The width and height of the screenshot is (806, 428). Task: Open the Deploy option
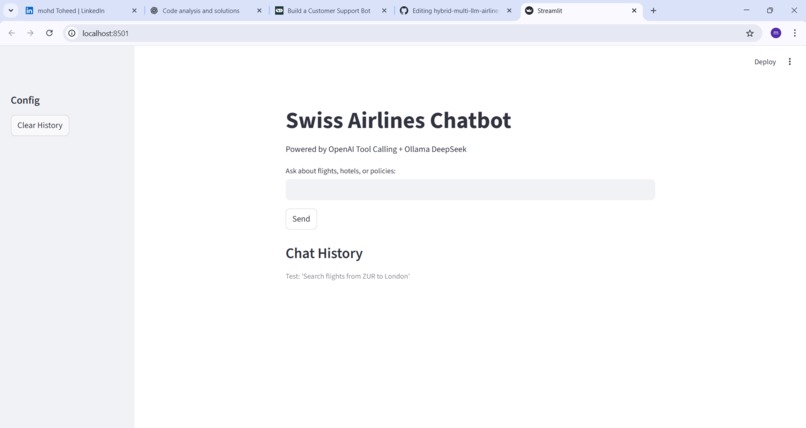coord(765,62)
